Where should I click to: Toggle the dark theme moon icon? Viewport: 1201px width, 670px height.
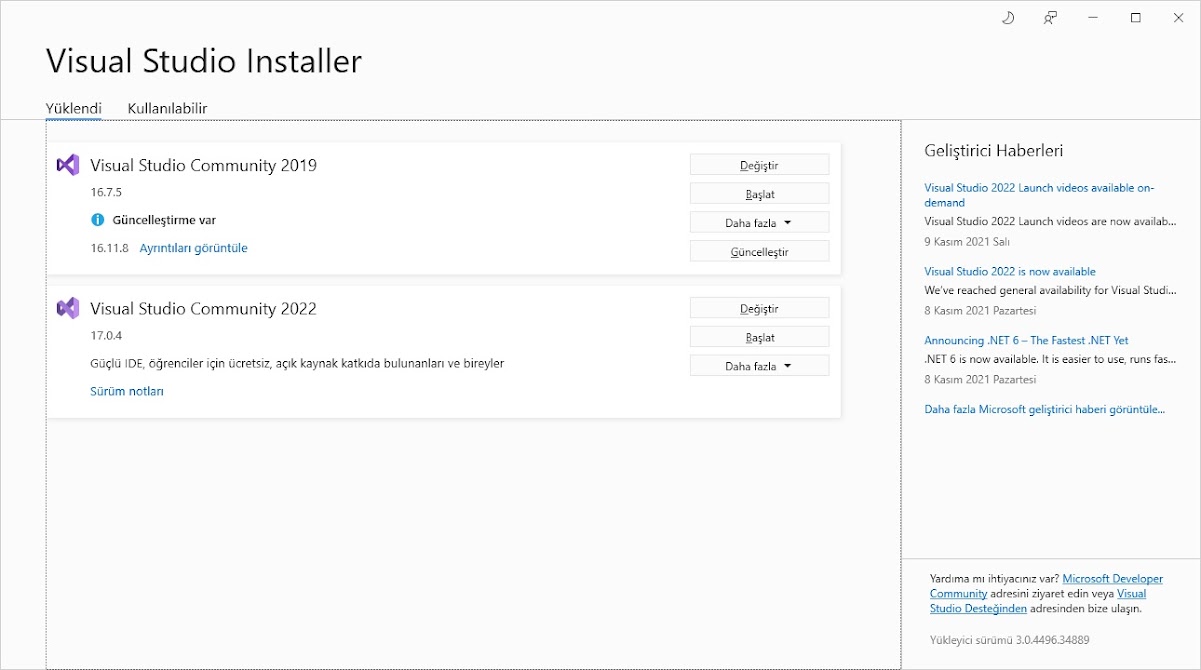1008,17
